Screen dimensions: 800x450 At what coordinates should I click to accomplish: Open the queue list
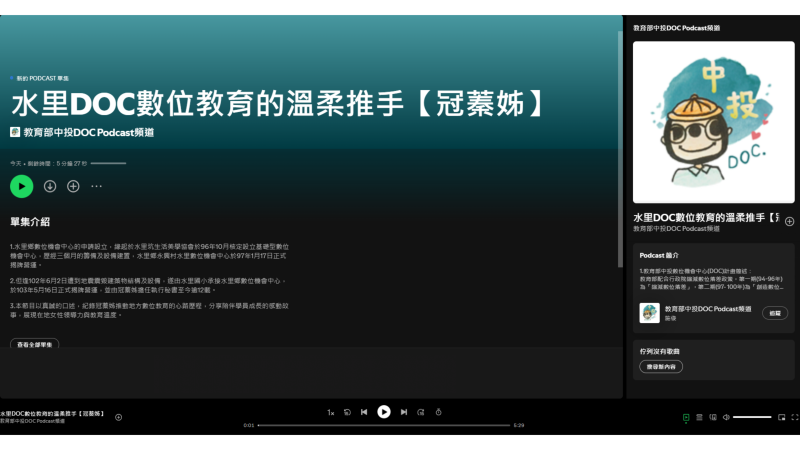coord(699,417)
